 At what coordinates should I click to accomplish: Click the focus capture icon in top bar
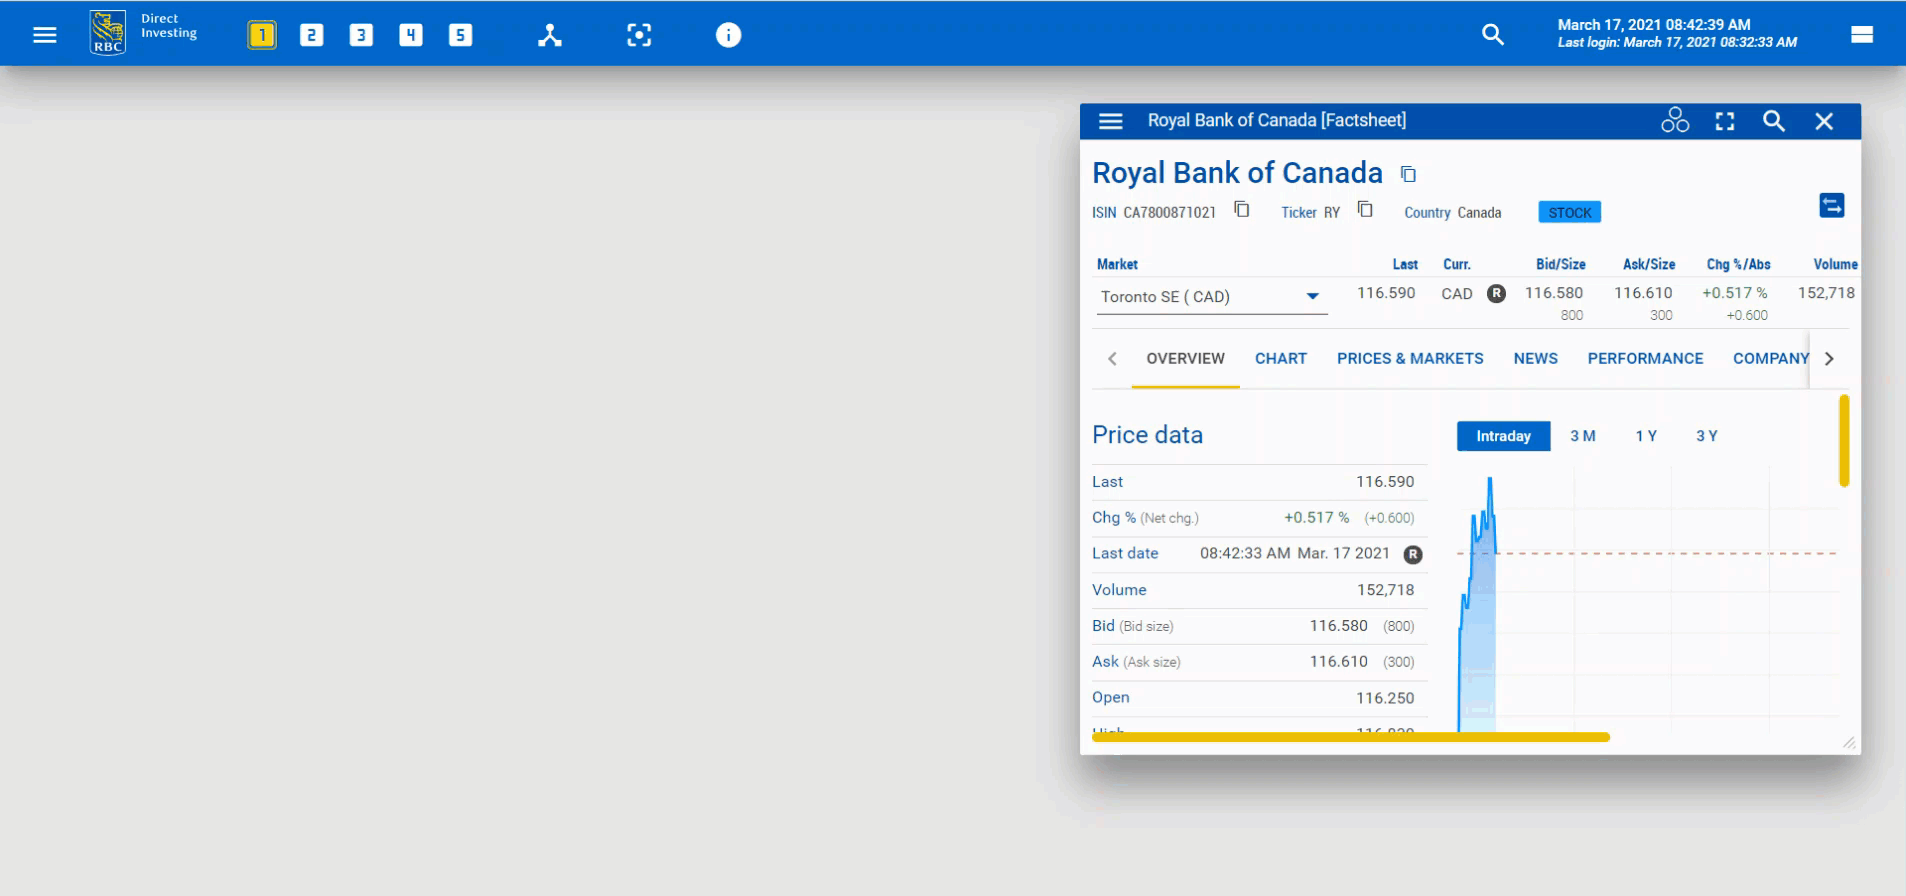click(639, 35)
